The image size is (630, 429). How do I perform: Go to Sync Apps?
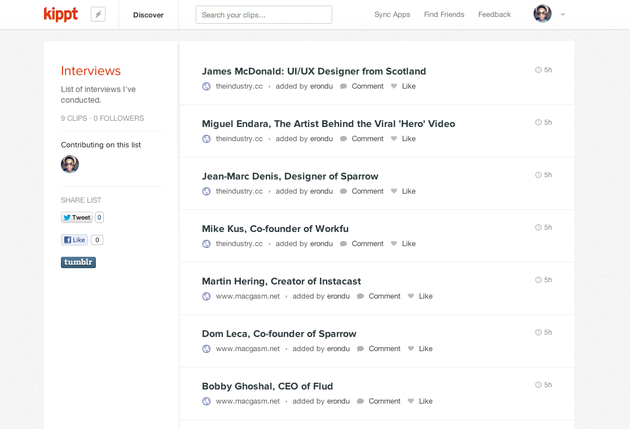click(x=392, y=15)
